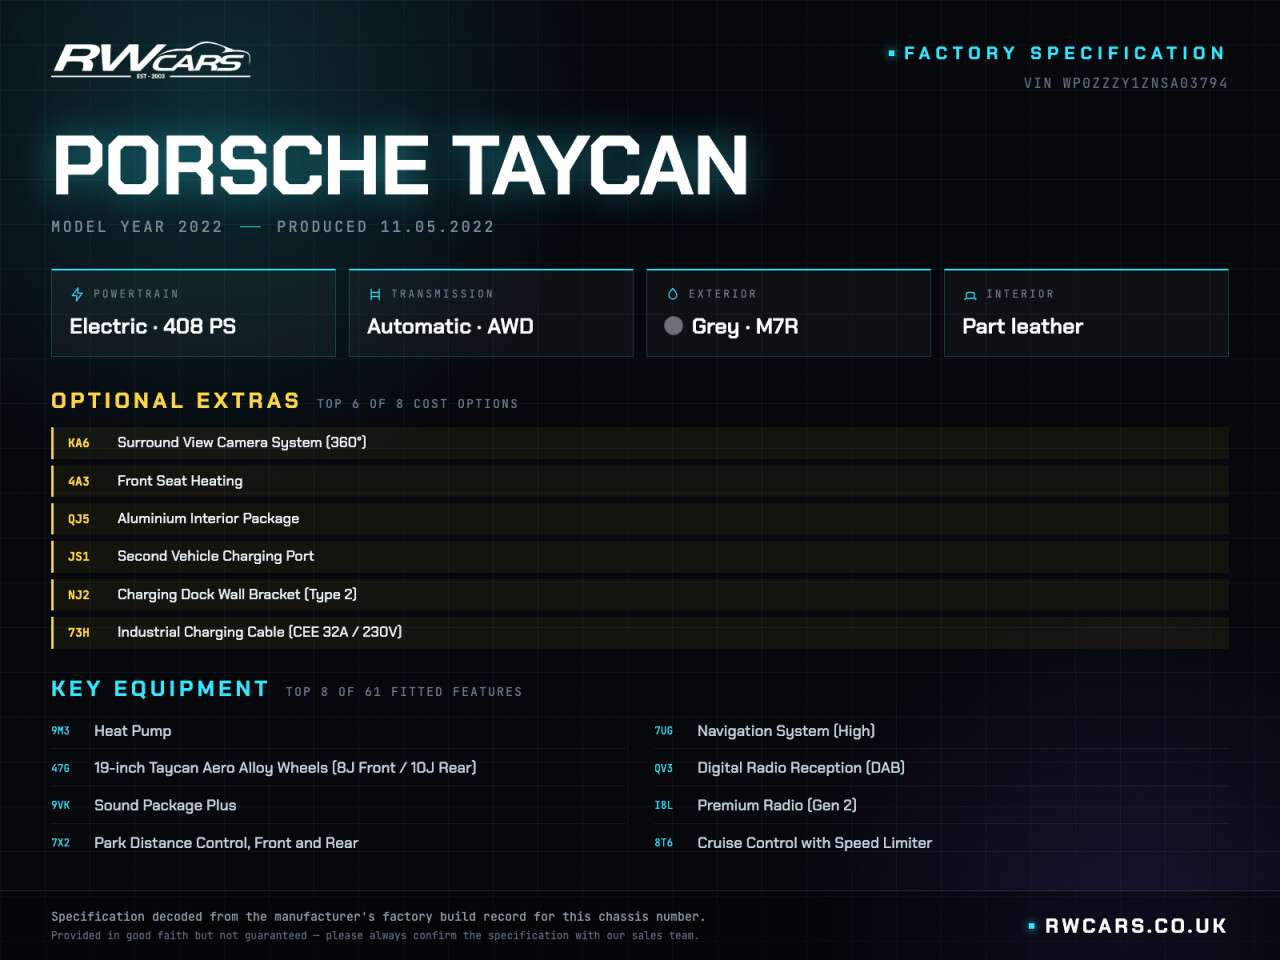Click the I8L equipment code
This screenshot has height=960, width=1280.
(x=664, y=806)
